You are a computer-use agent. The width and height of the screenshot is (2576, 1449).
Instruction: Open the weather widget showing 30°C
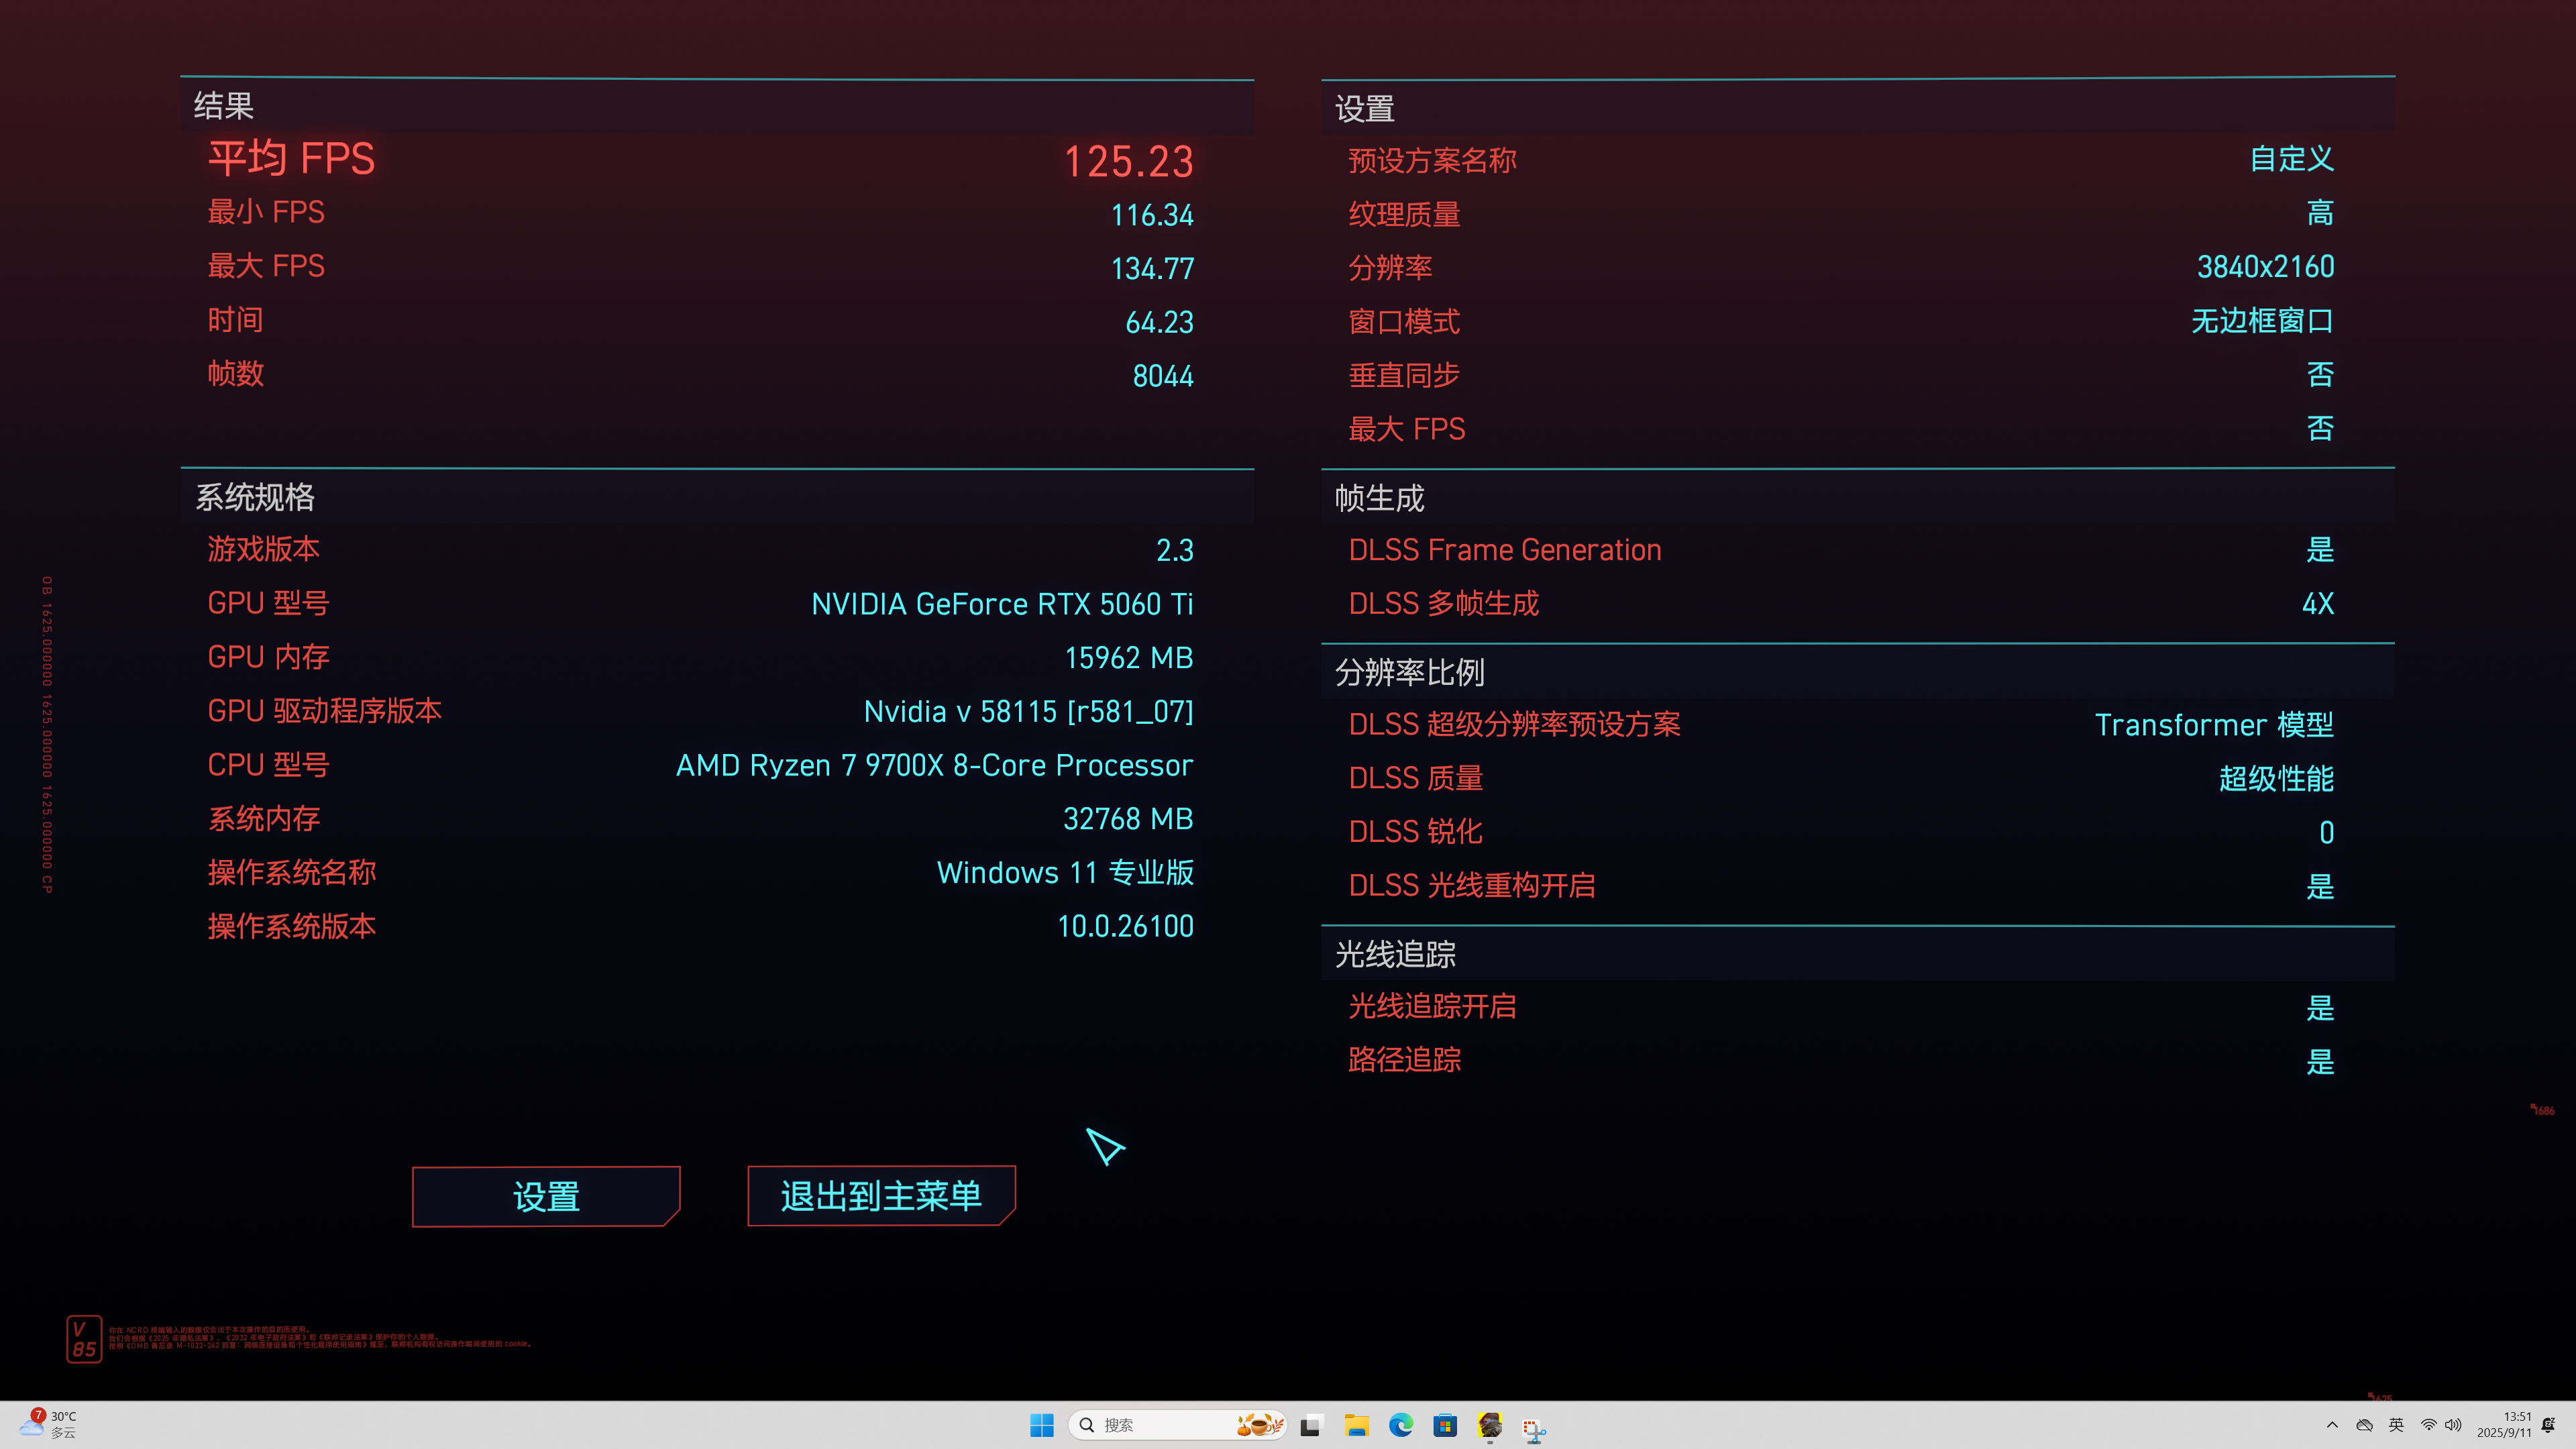tap(50, 1424)
